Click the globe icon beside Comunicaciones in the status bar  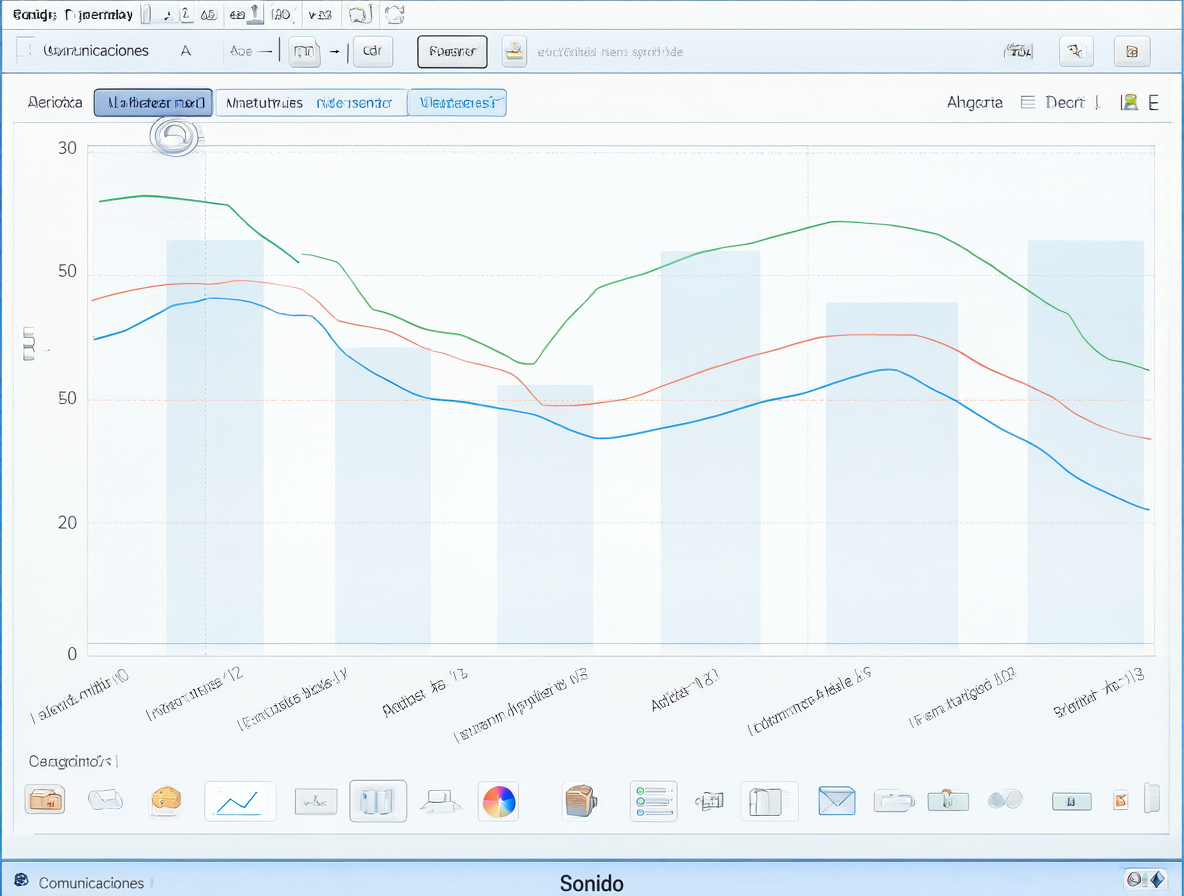pyautogui.click(x=21, y=880)
